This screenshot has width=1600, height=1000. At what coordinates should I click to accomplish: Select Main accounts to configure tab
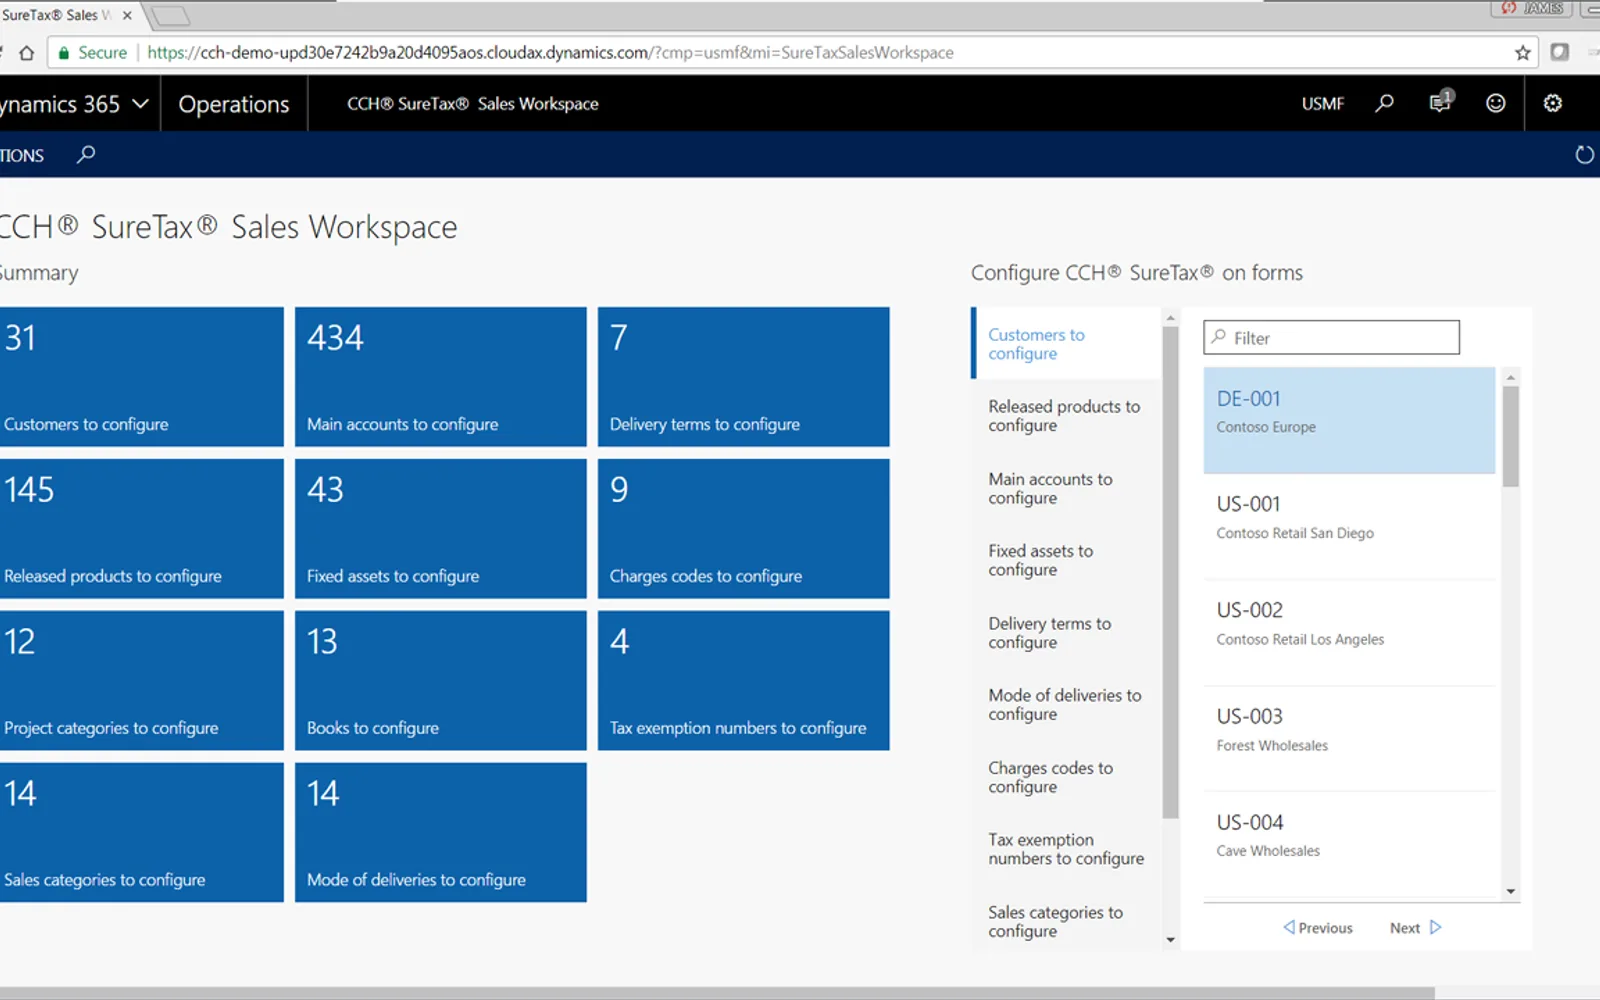(x=1066, y=488)
